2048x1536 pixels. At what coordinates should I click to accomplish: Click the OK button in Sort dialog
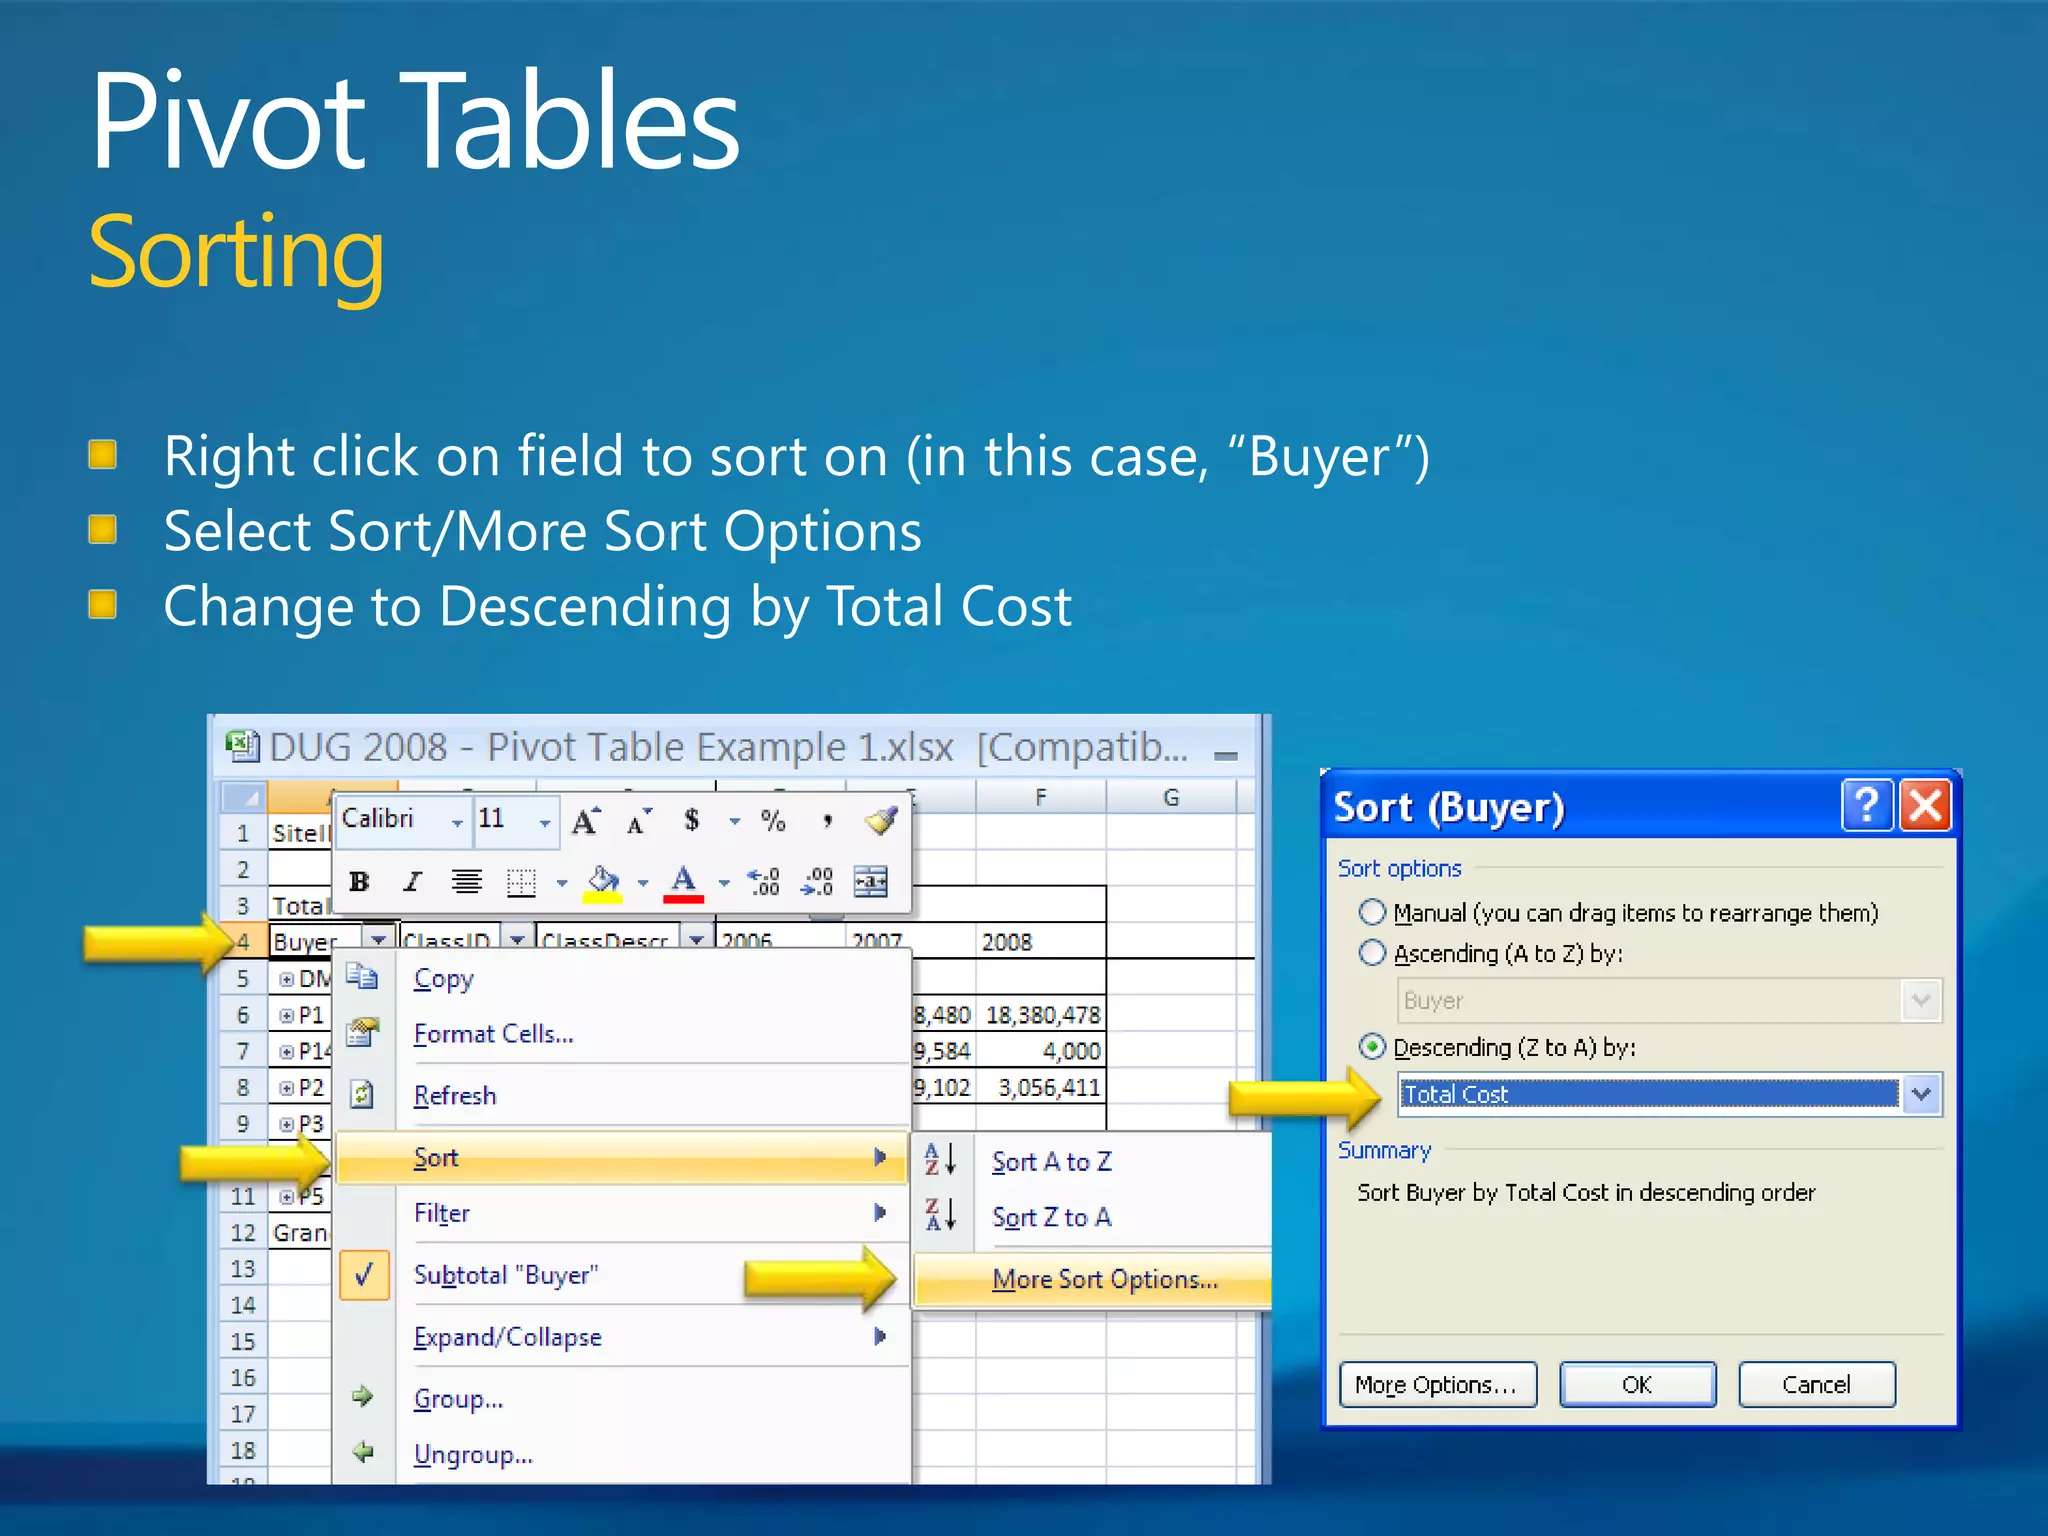(1637, 1384)
